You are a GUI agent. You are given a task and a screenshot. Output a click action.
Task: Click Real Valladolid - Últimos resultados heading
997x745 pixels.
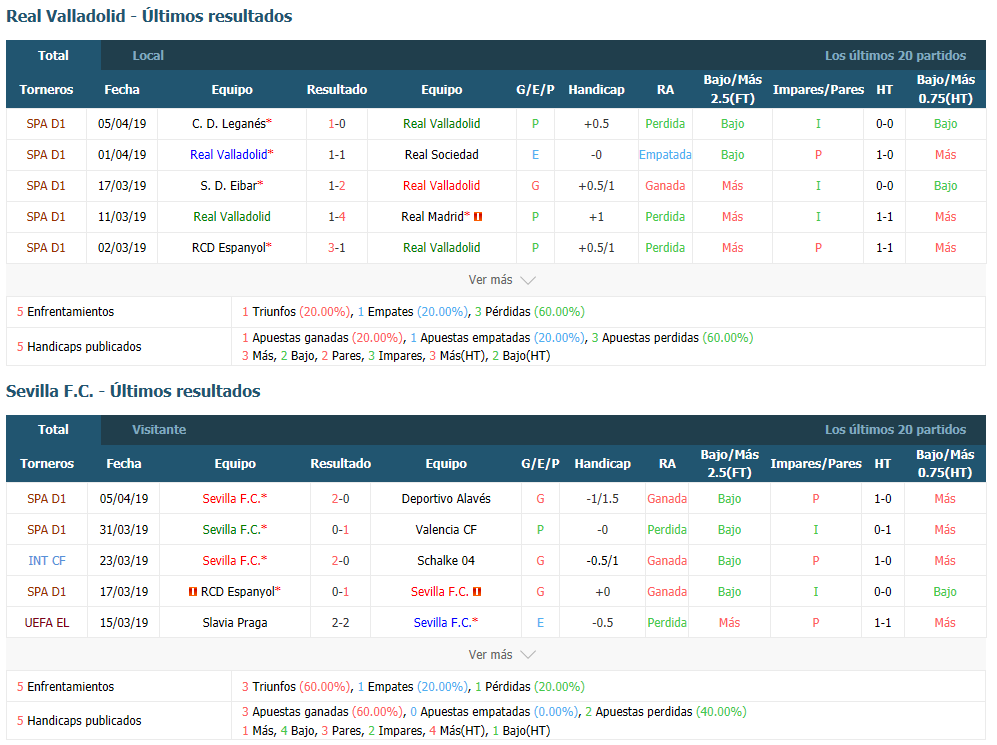(x=149, y=16)
